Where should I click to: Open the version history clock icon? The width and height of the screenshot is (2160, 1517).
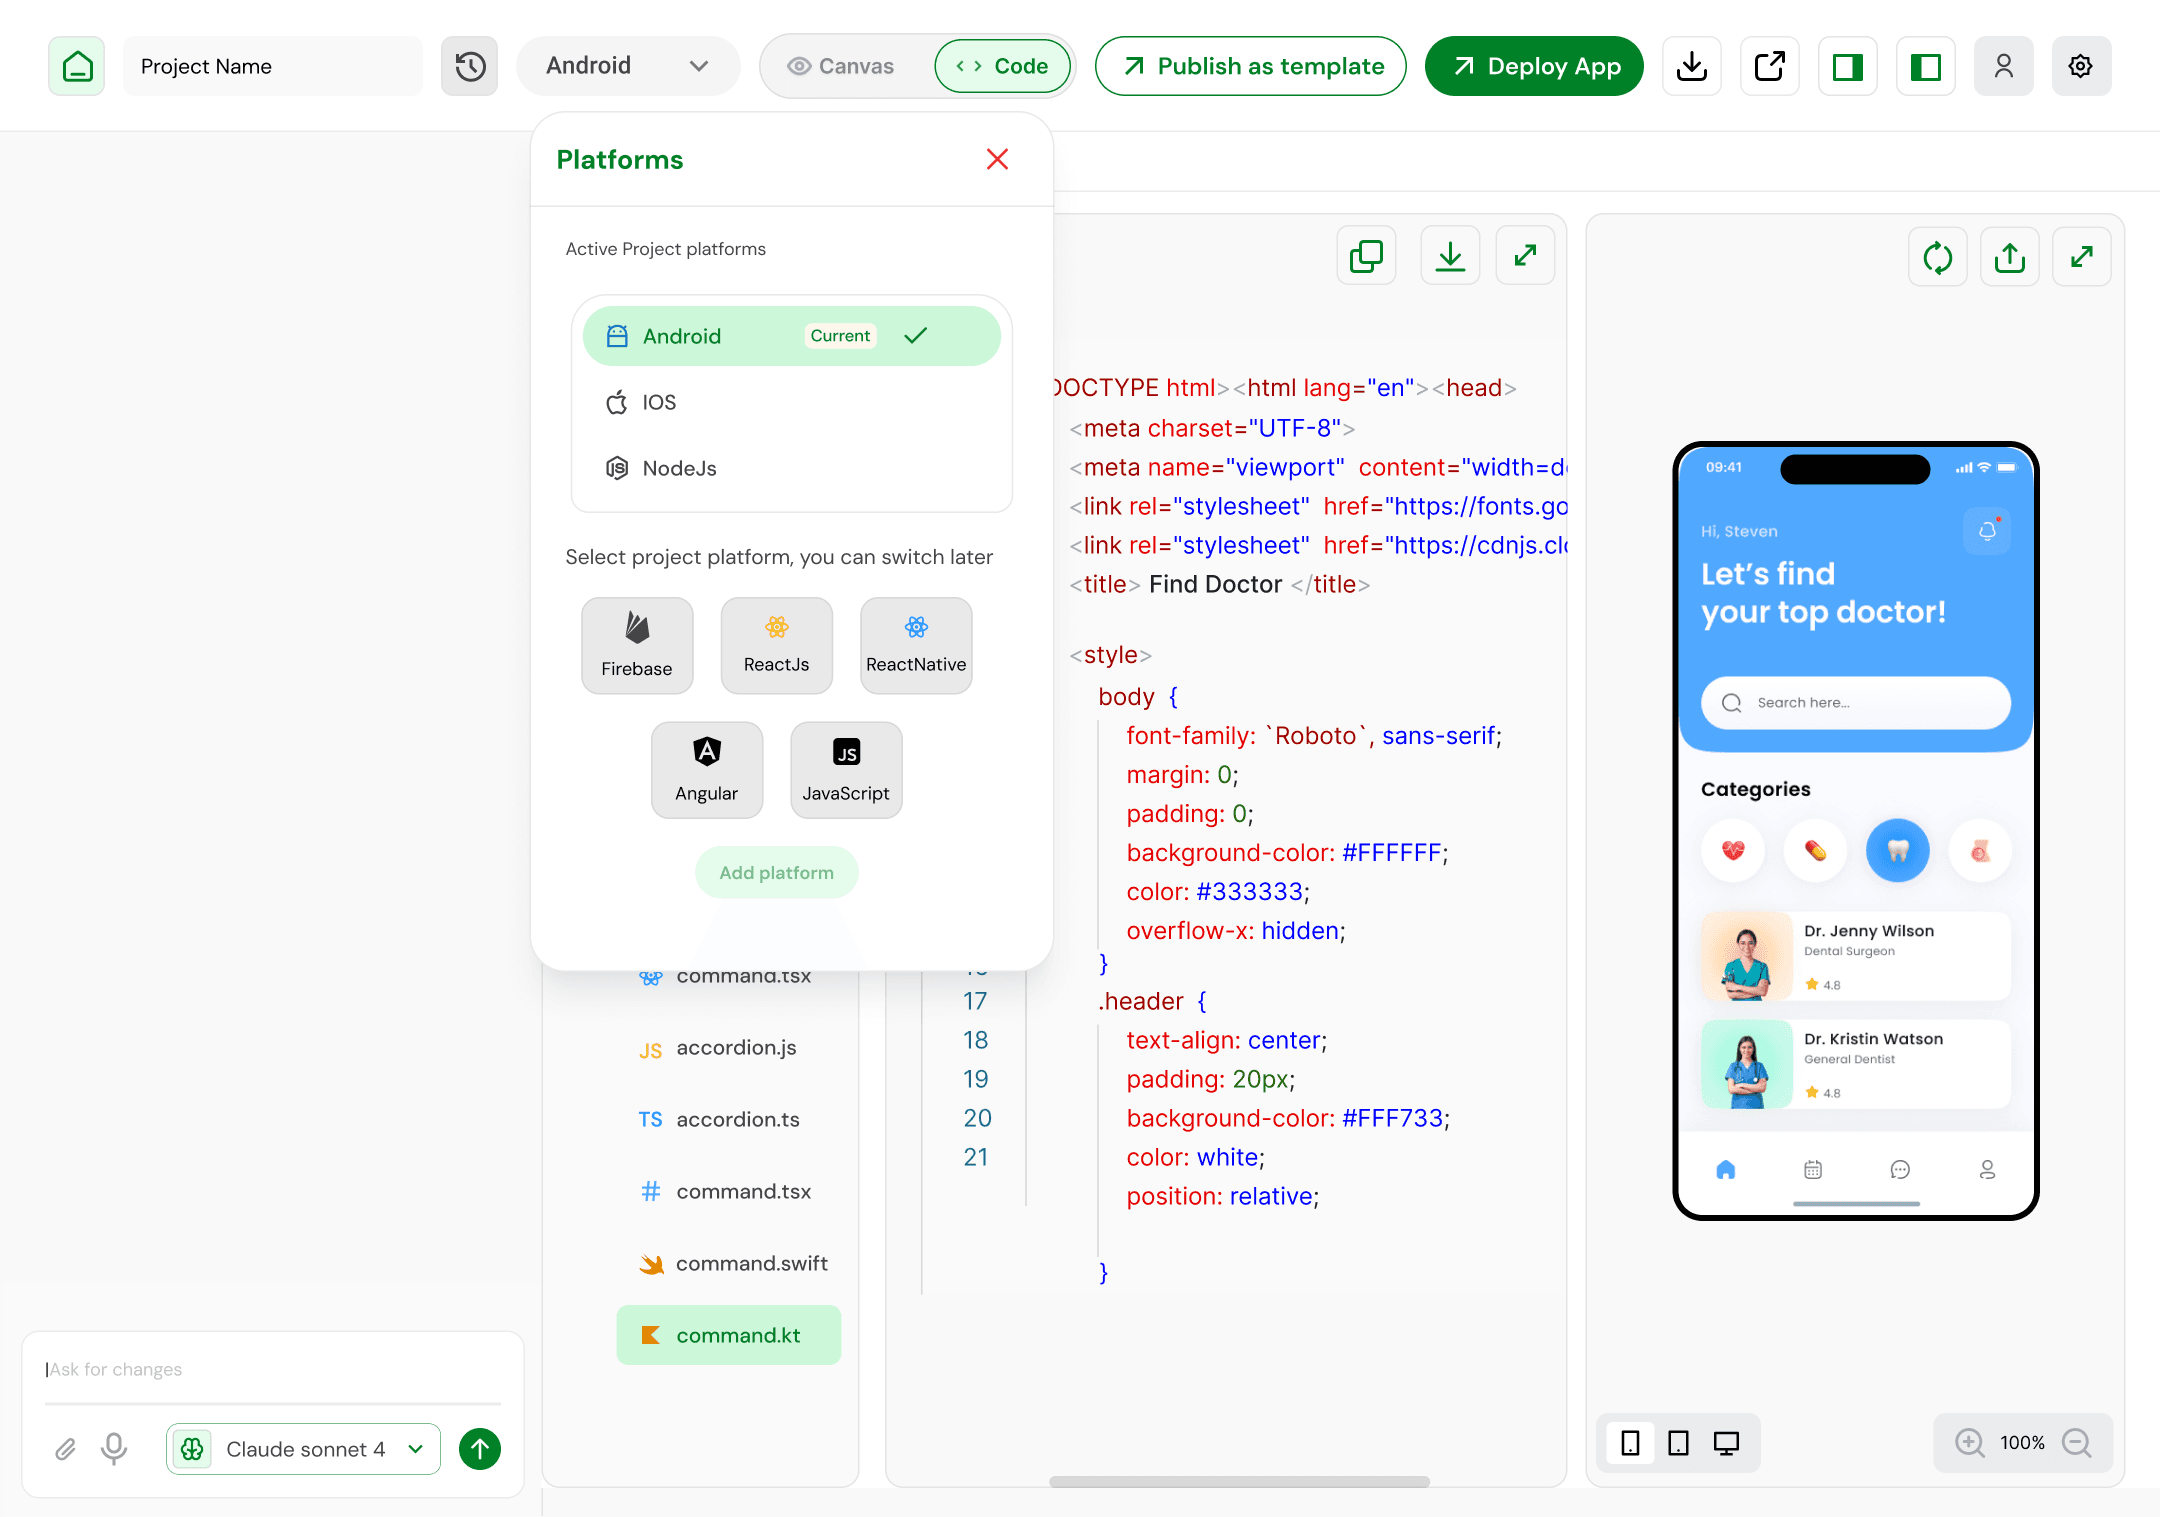(x=469, y=66)
